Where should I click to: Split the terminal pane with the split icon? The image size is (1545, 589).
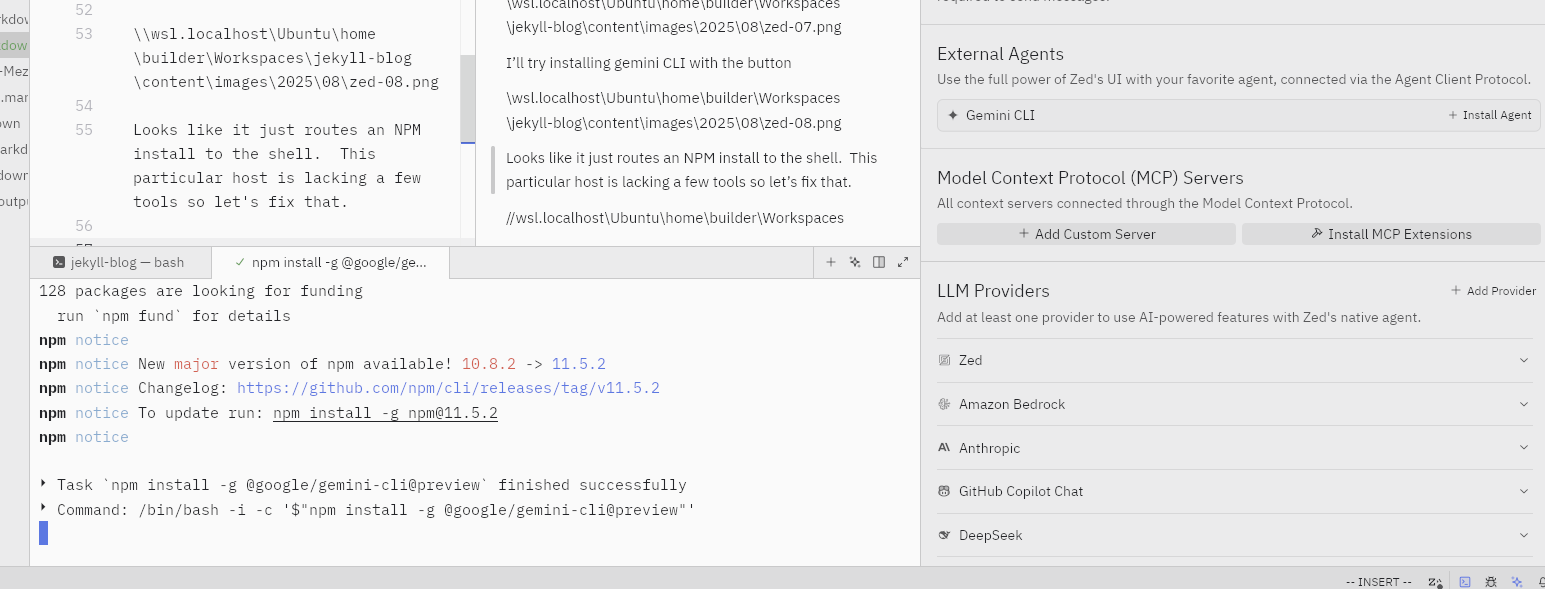tap(879, 262)
